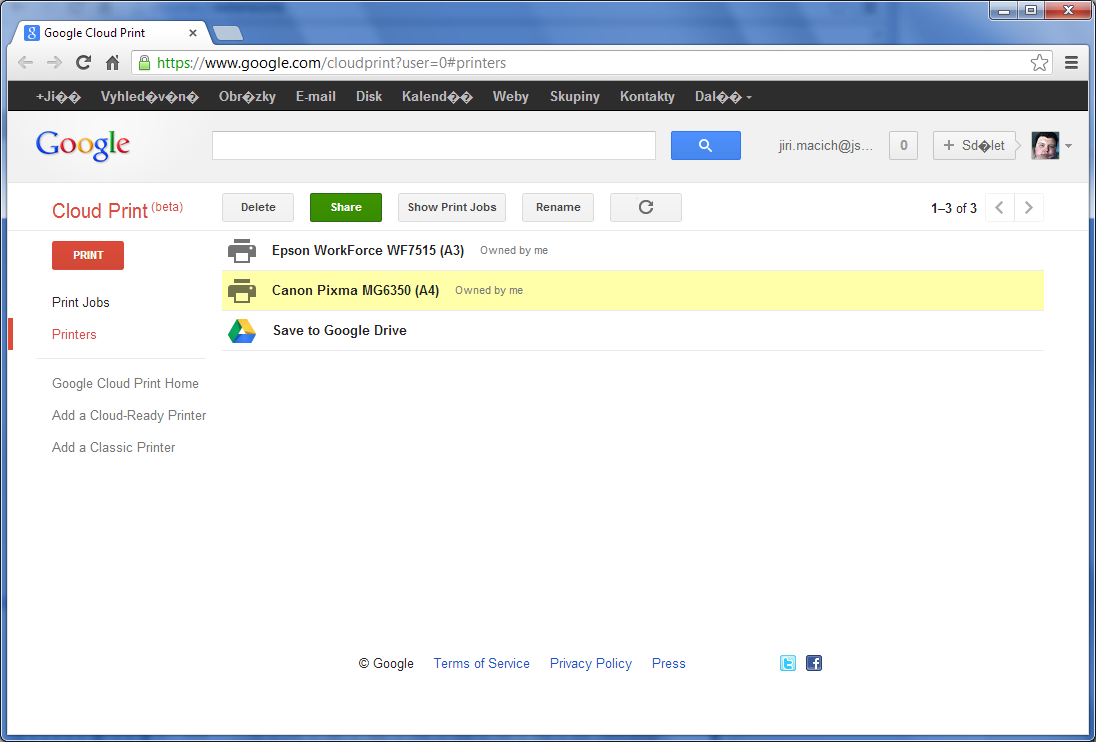Open the E-mail item in the black bar
The height and width of the screenshot is (742, 1096).
316,97
